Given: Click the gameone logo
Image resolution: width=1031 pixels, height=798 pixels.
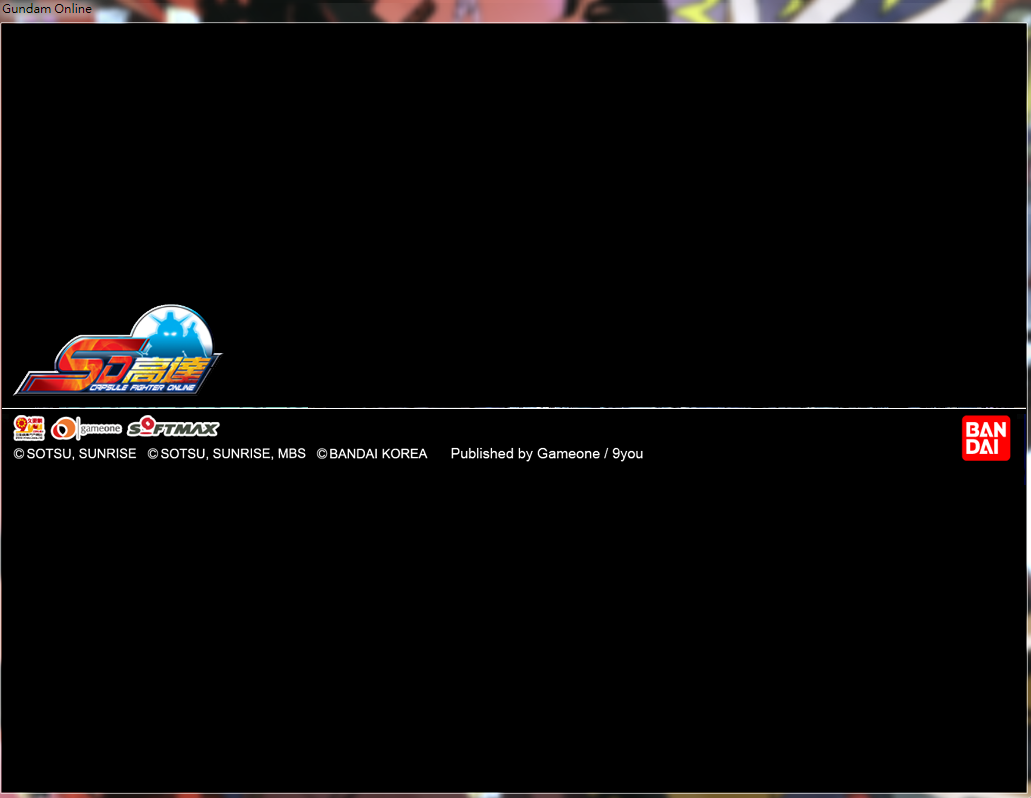Looking at the screenshot, I should [86, 429].
